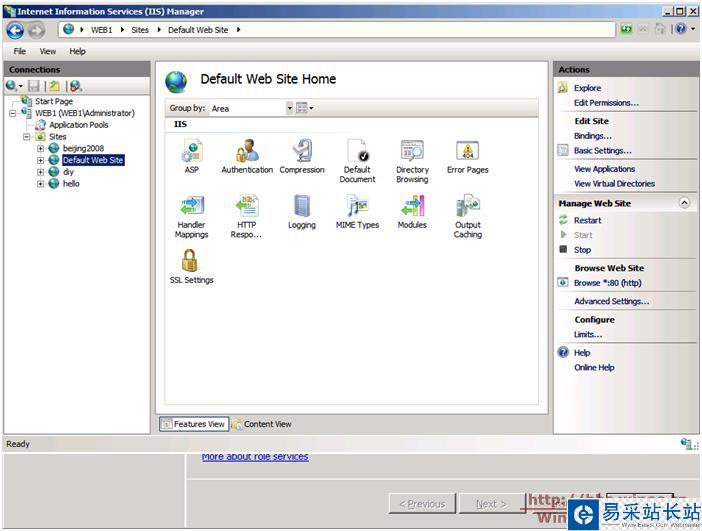
Task: Open the Compression feature
Action: (x=302, y=156)
